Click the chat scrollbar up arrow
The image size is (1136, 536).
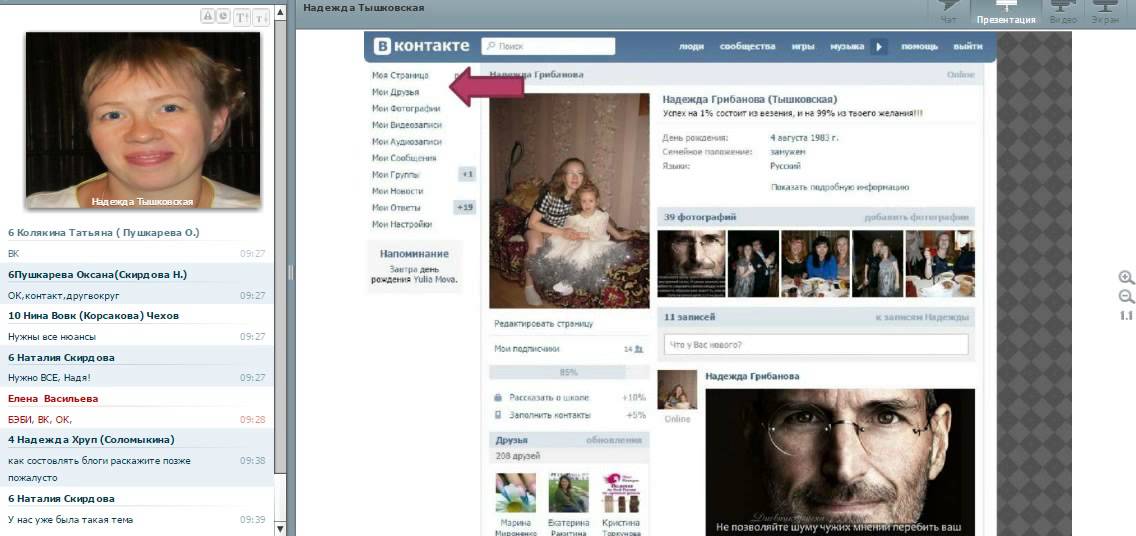pyautogui.click(x=280, y=13)
